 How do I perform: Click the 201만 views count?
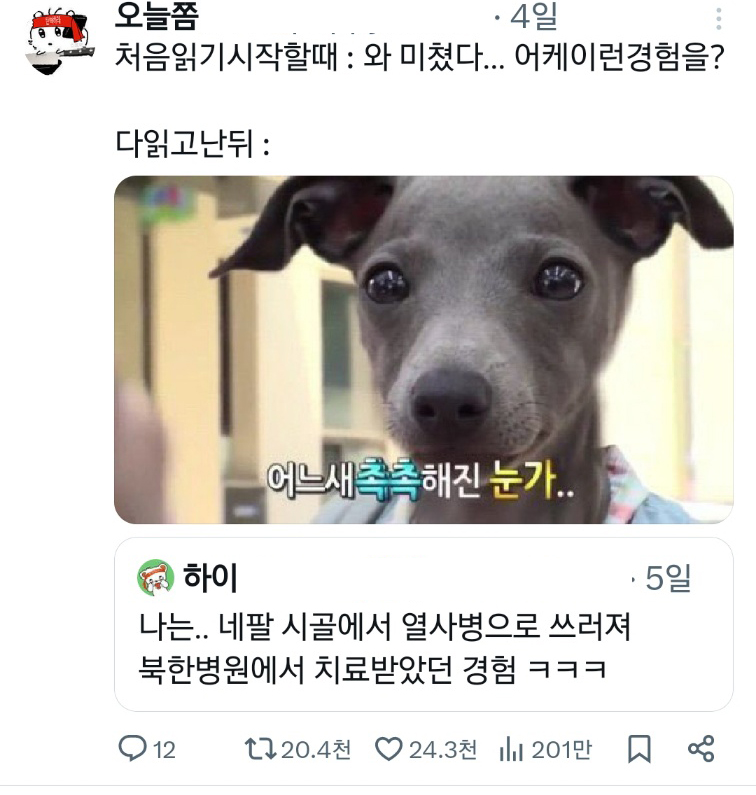[561, 749]
